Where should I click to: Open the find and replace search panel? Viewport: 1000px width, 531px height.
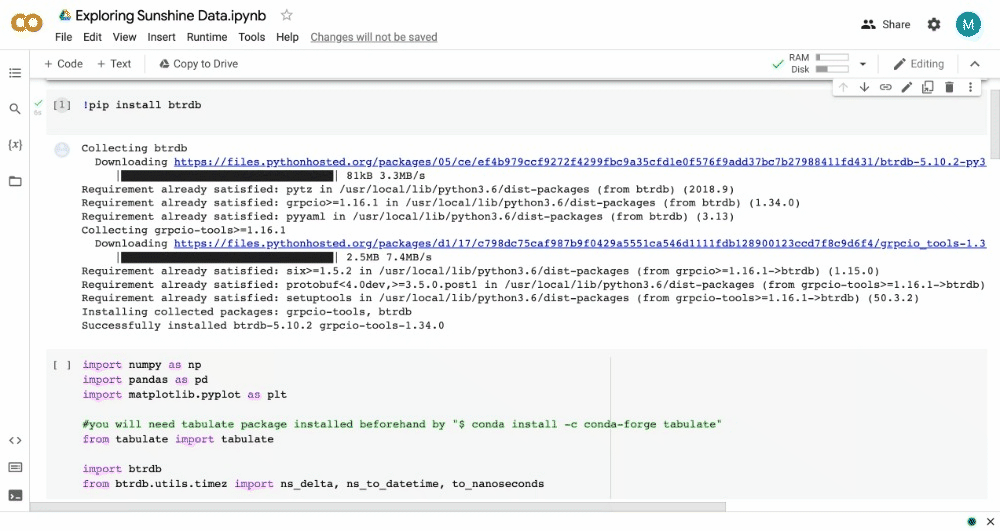pyautogui.click(x=15, y=109)
